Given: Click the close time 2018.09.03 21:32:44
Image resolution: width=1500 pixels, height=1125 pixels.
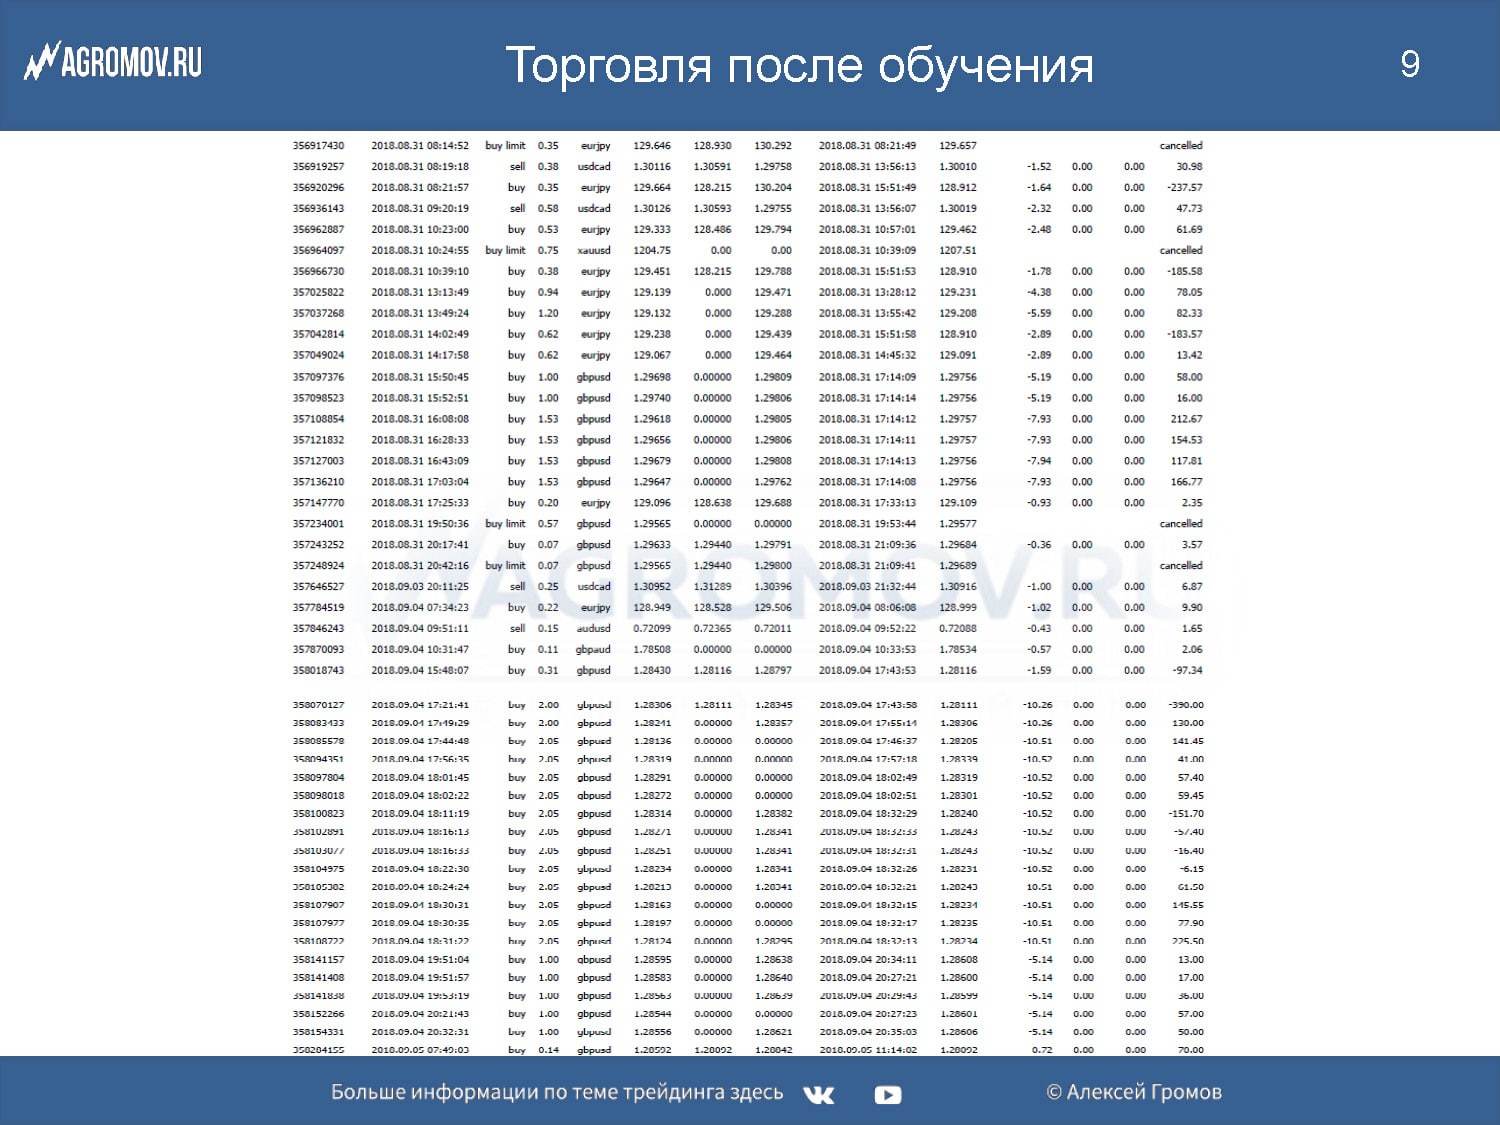Looking at the screenshot, I should pos(867,587).
